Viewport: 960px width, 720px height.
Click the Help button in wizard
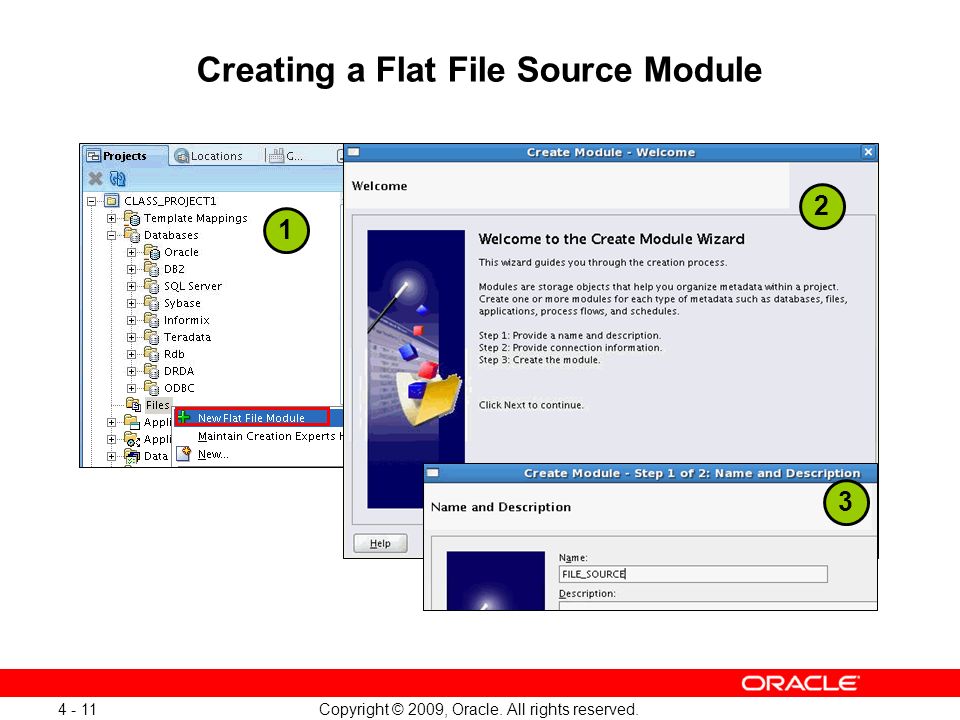coord(380,543)
